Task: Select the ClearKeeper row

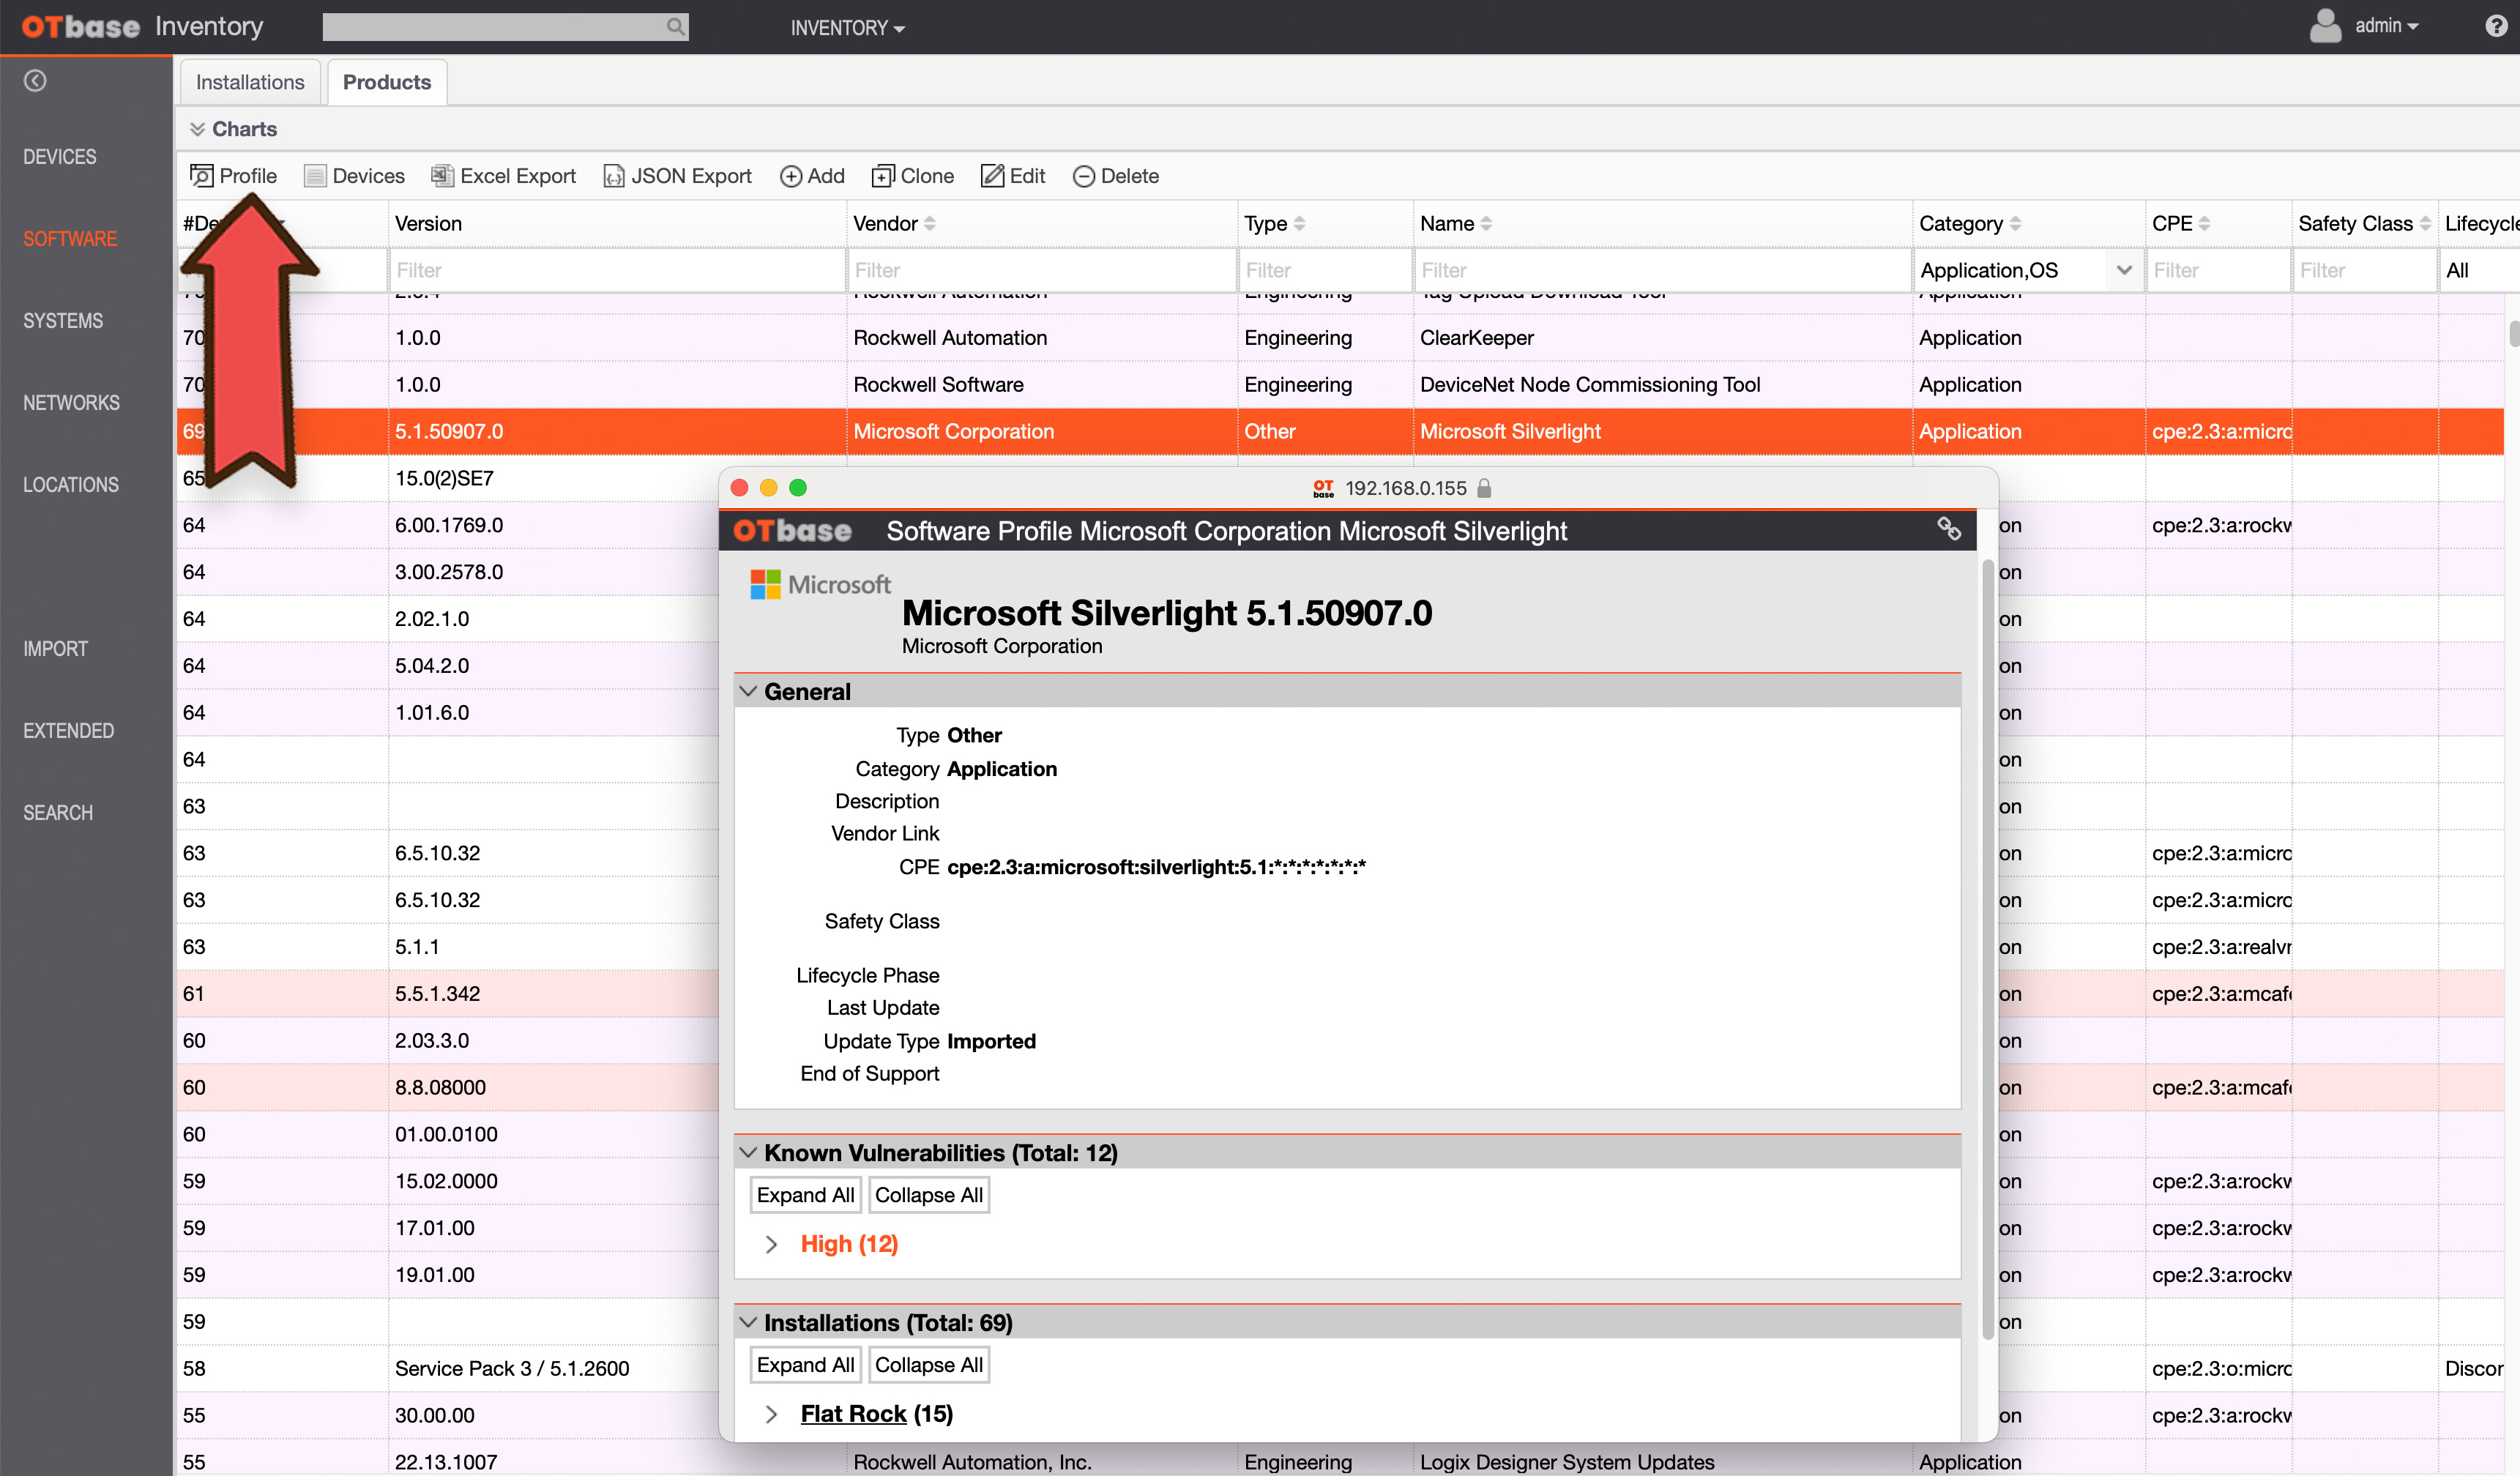Action: coord(1340,338)
